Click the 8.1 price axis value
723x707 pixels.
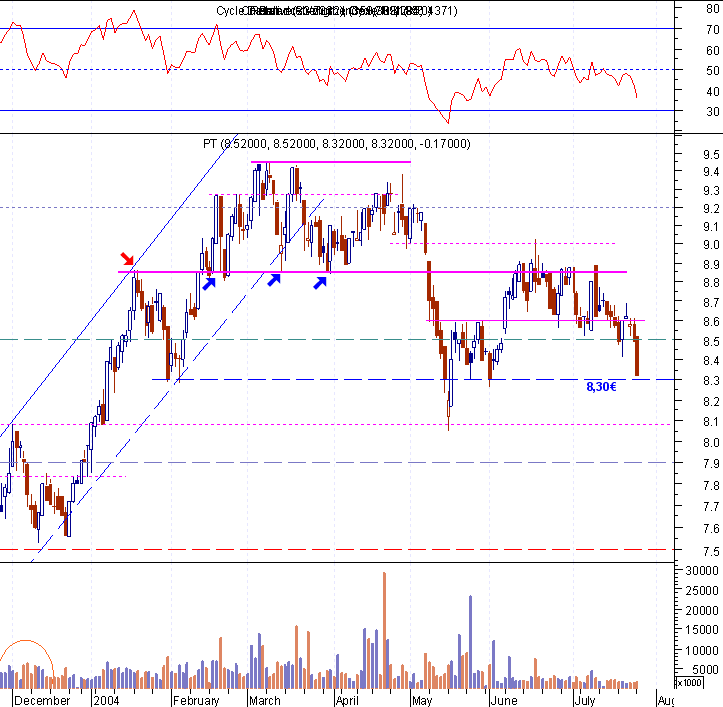click(x=711, y=422)
